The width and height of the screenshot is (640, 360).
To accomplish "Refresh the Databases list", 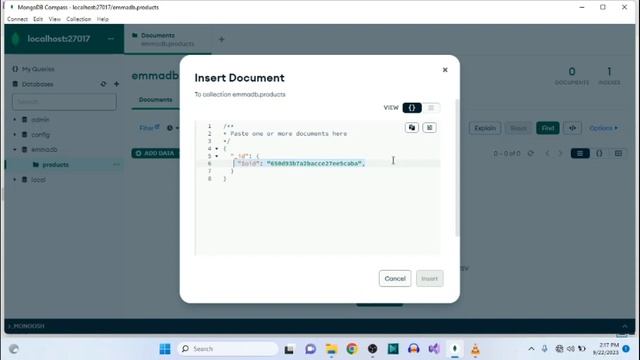I will click(103, 84).
